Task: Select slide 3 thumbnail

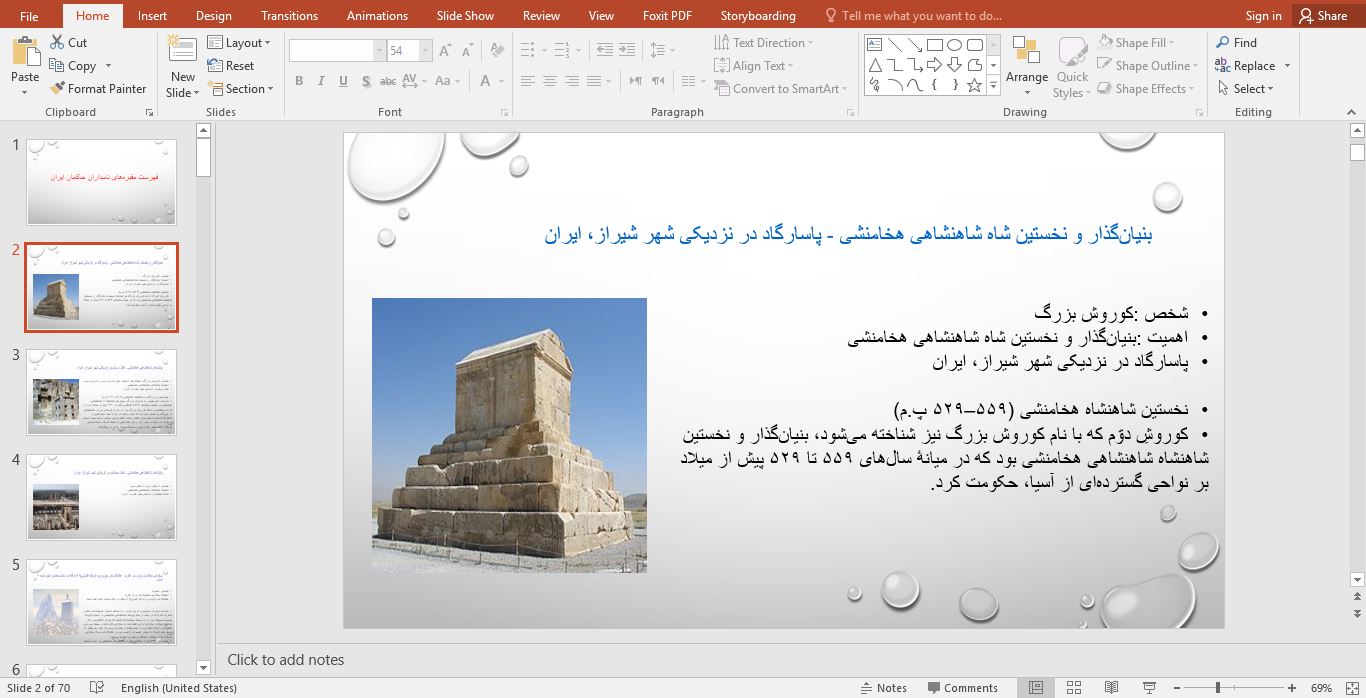Action: click(101, 391)
